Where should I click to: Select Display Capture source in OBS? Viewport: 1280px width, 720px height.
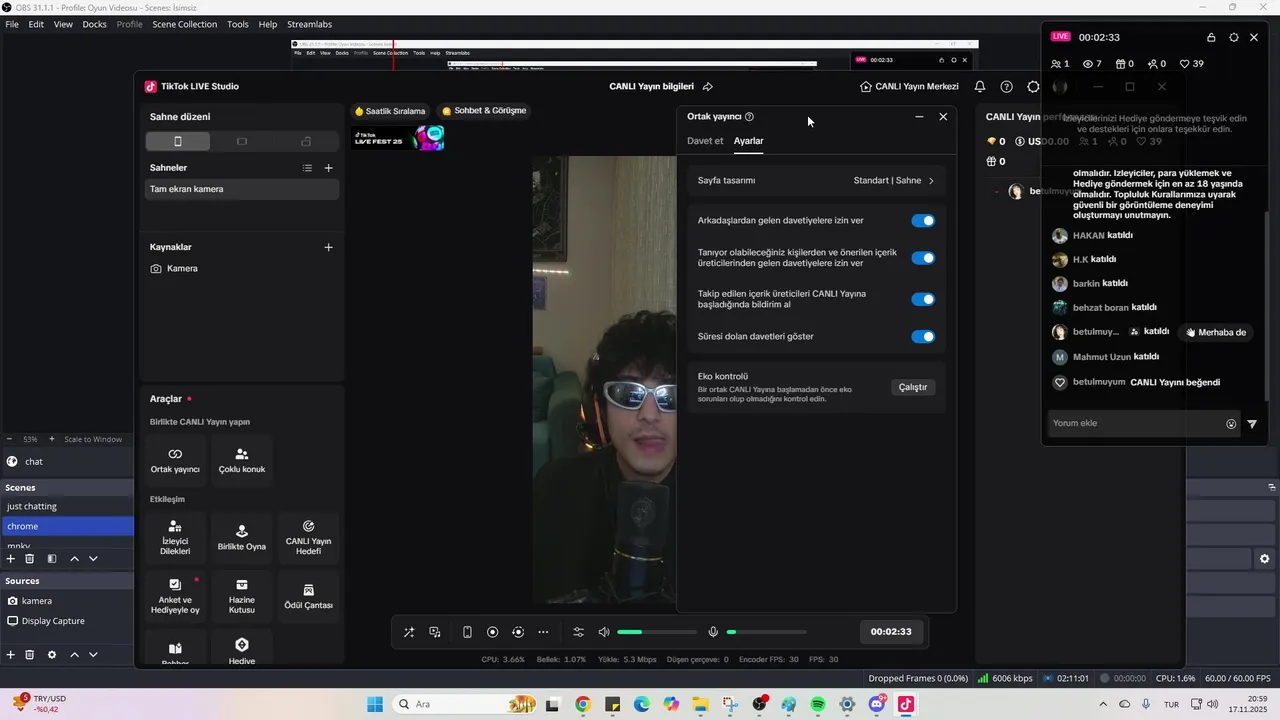click(67, 621)
